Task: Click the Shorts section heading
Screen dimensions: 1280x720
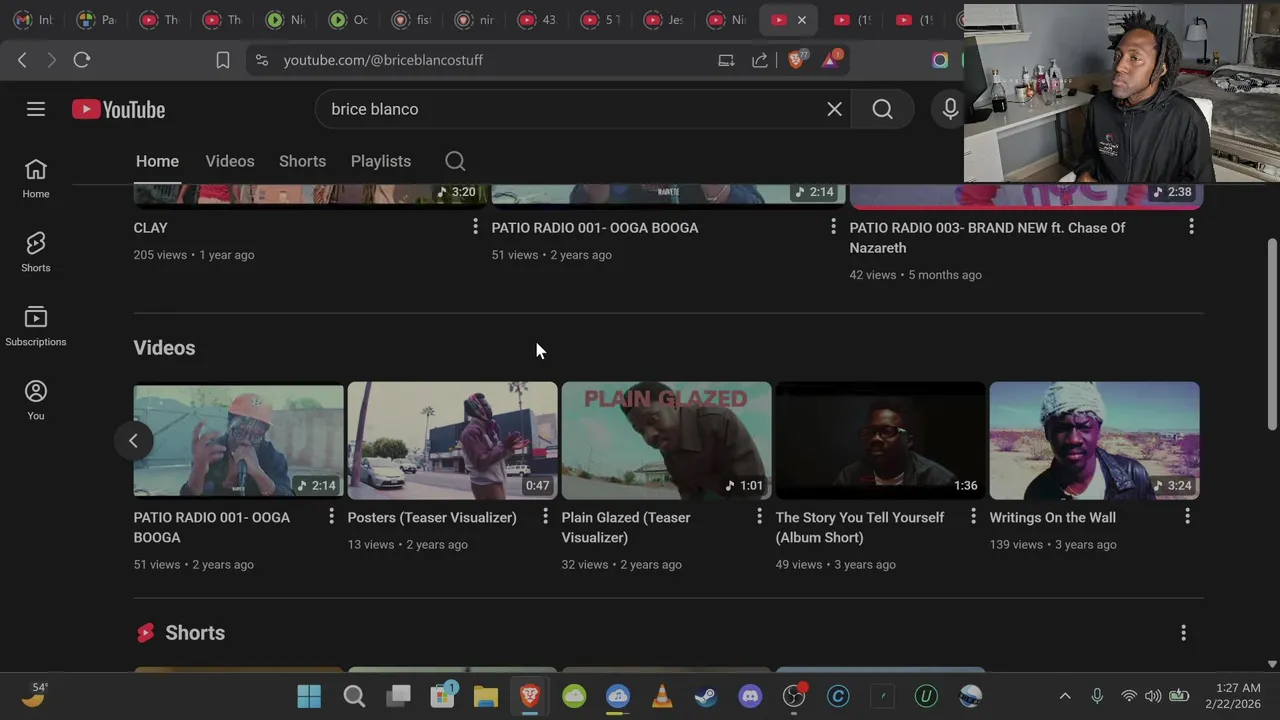Action: coord(195,633)
